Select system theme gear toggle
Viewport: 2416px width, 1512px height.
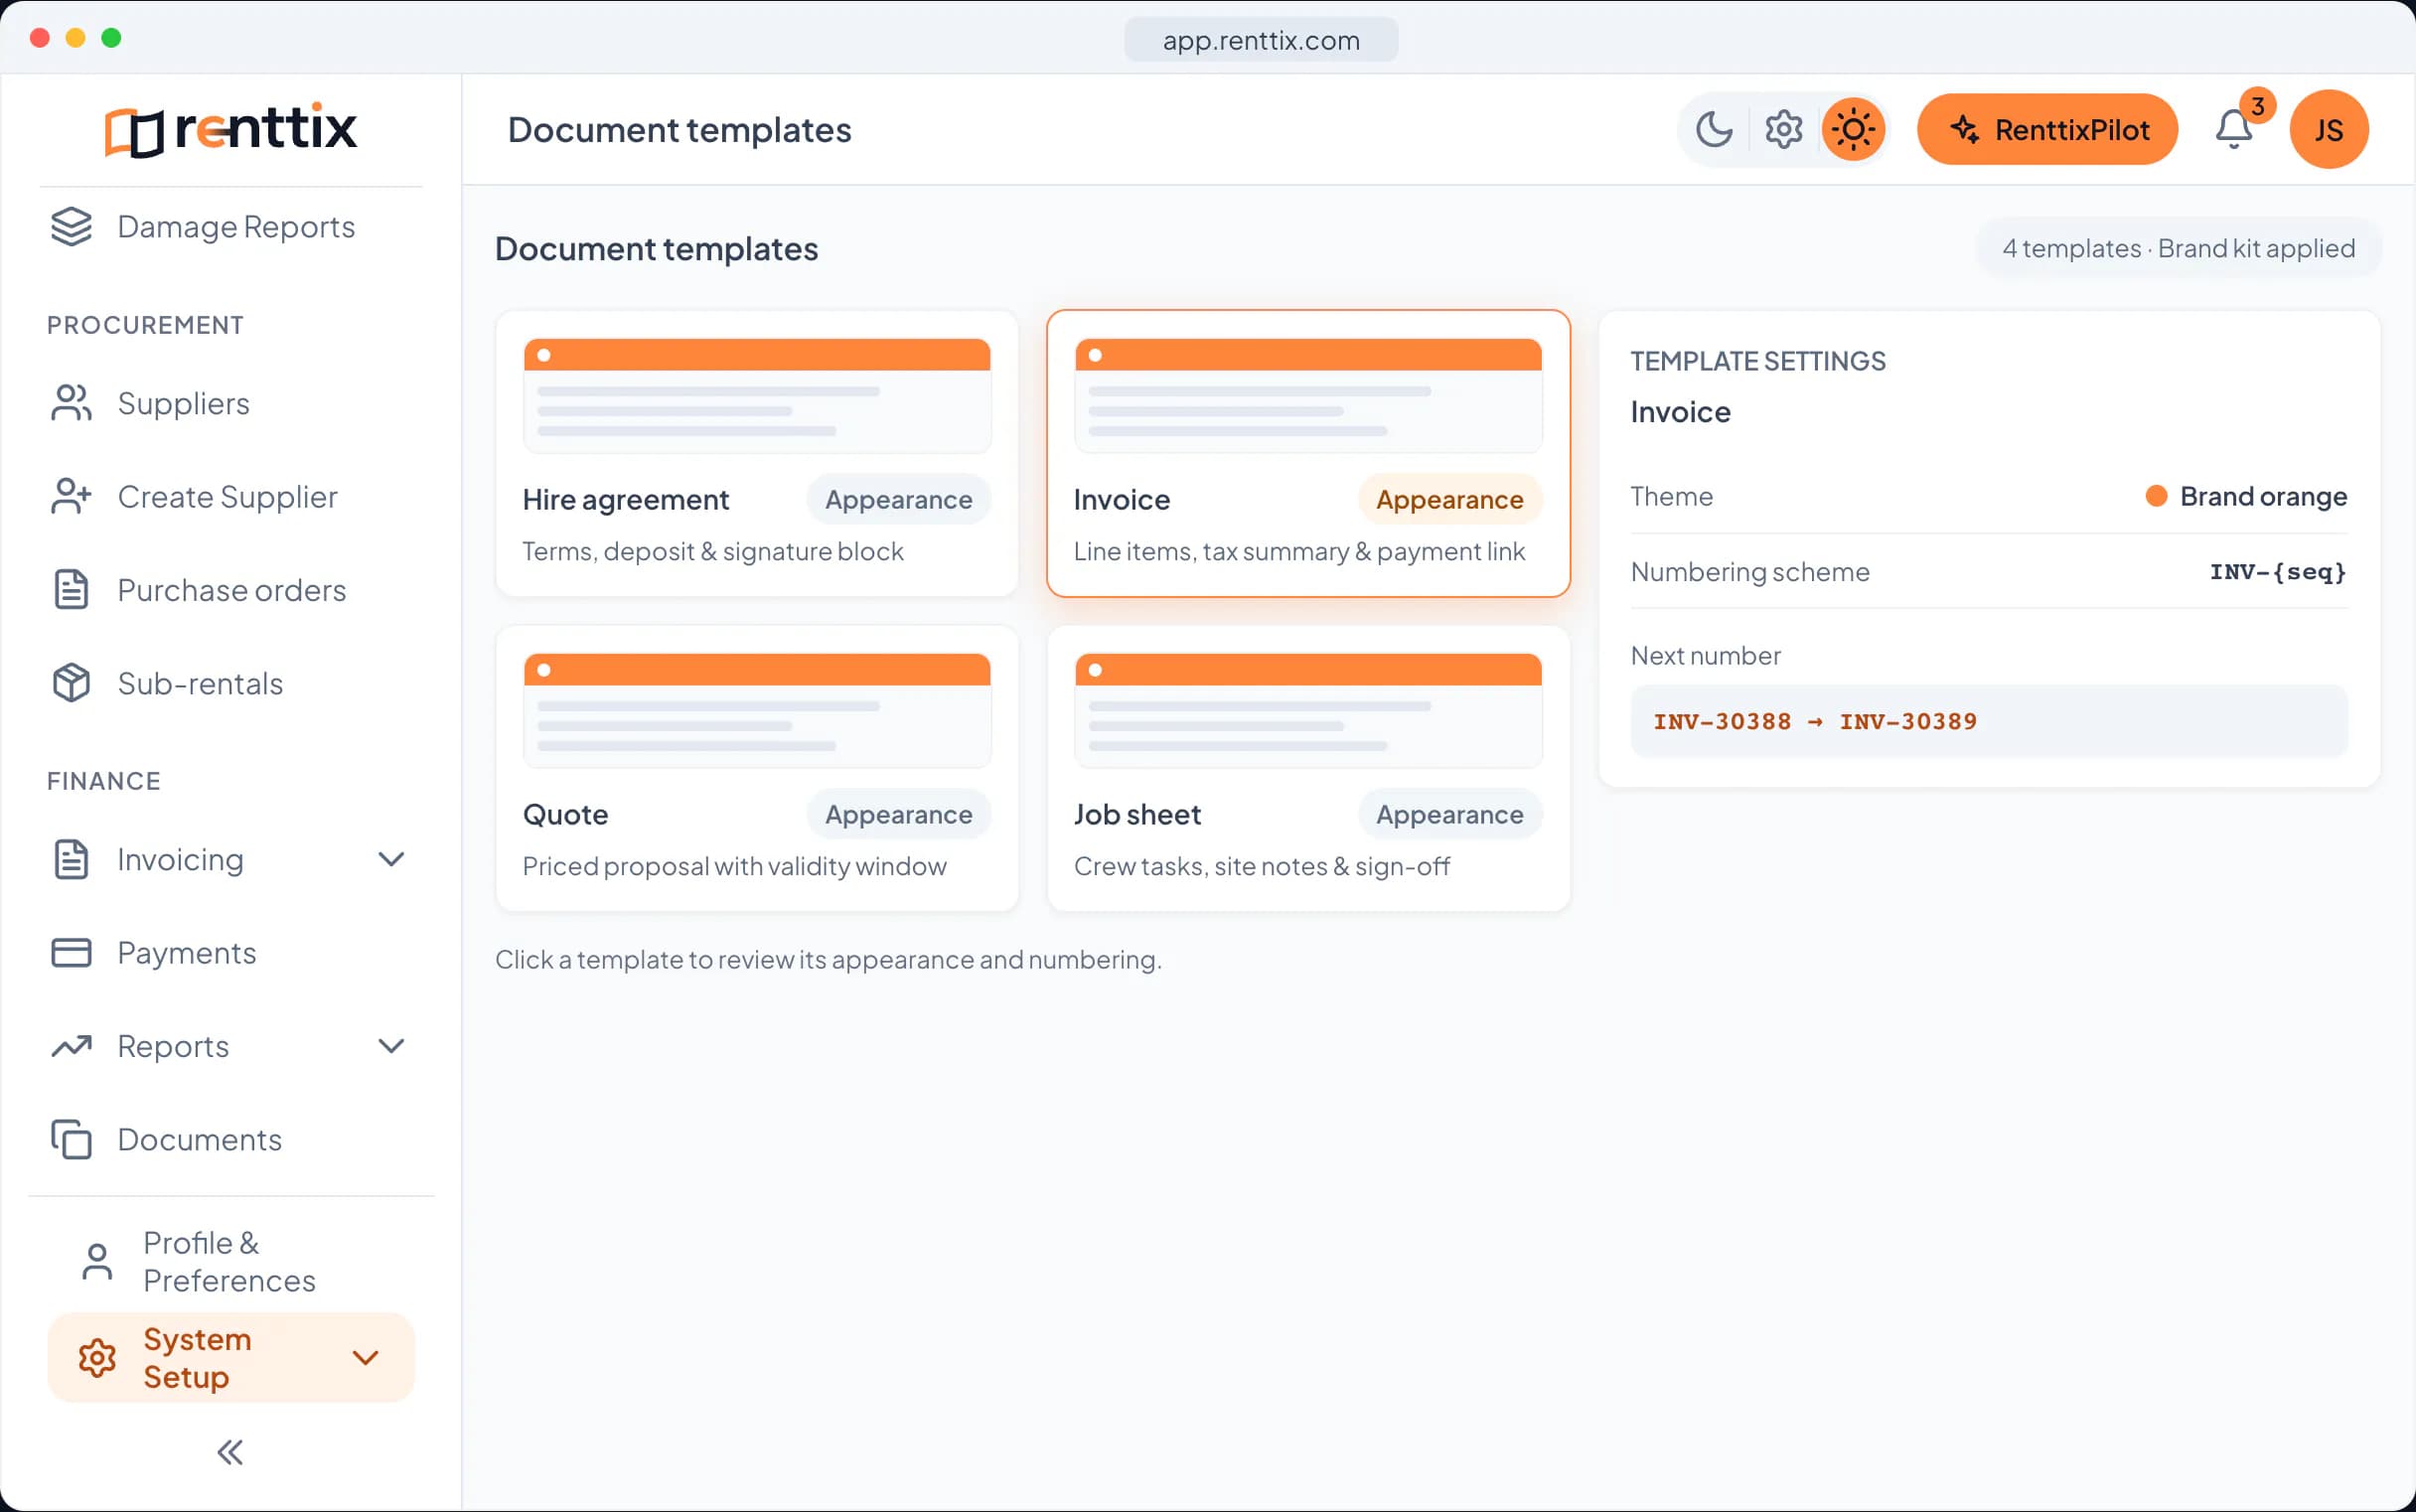point(1784,129)
